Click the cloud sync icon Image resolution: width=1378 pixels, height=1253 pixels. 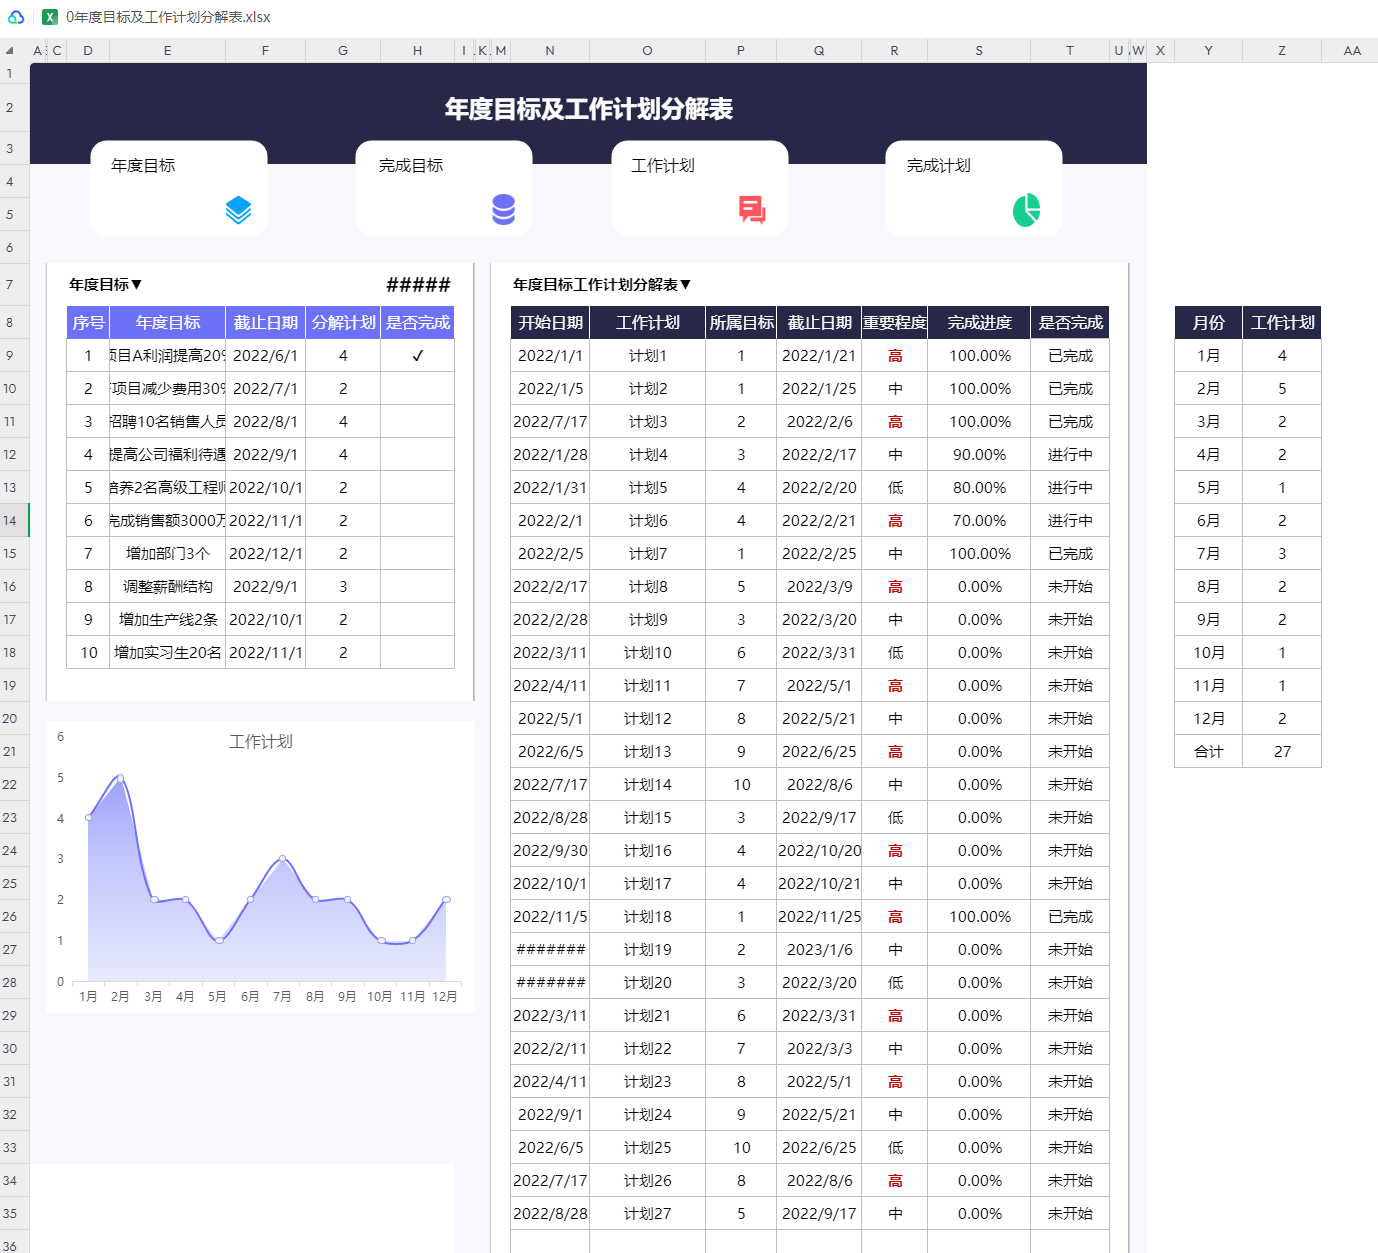16,17
